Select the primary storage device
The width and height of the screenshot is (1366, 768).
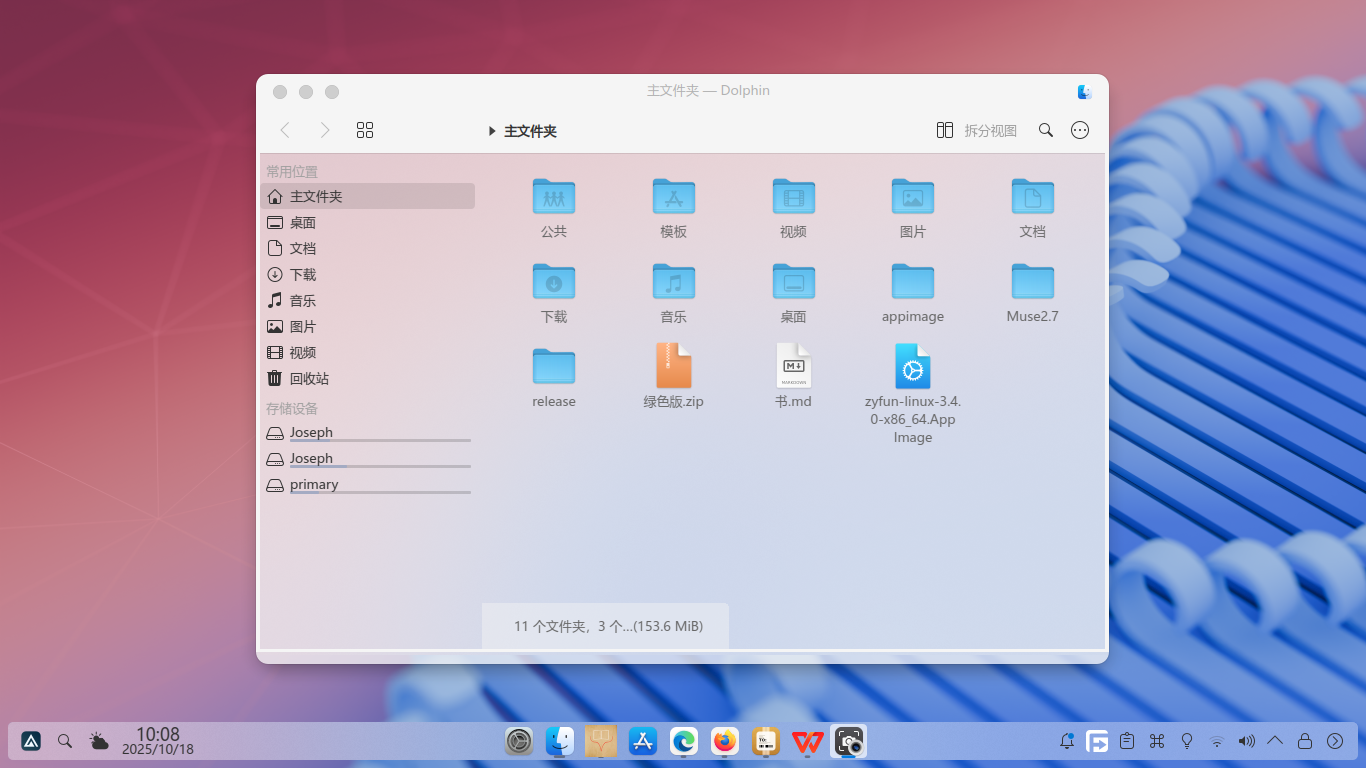(368, 485)
